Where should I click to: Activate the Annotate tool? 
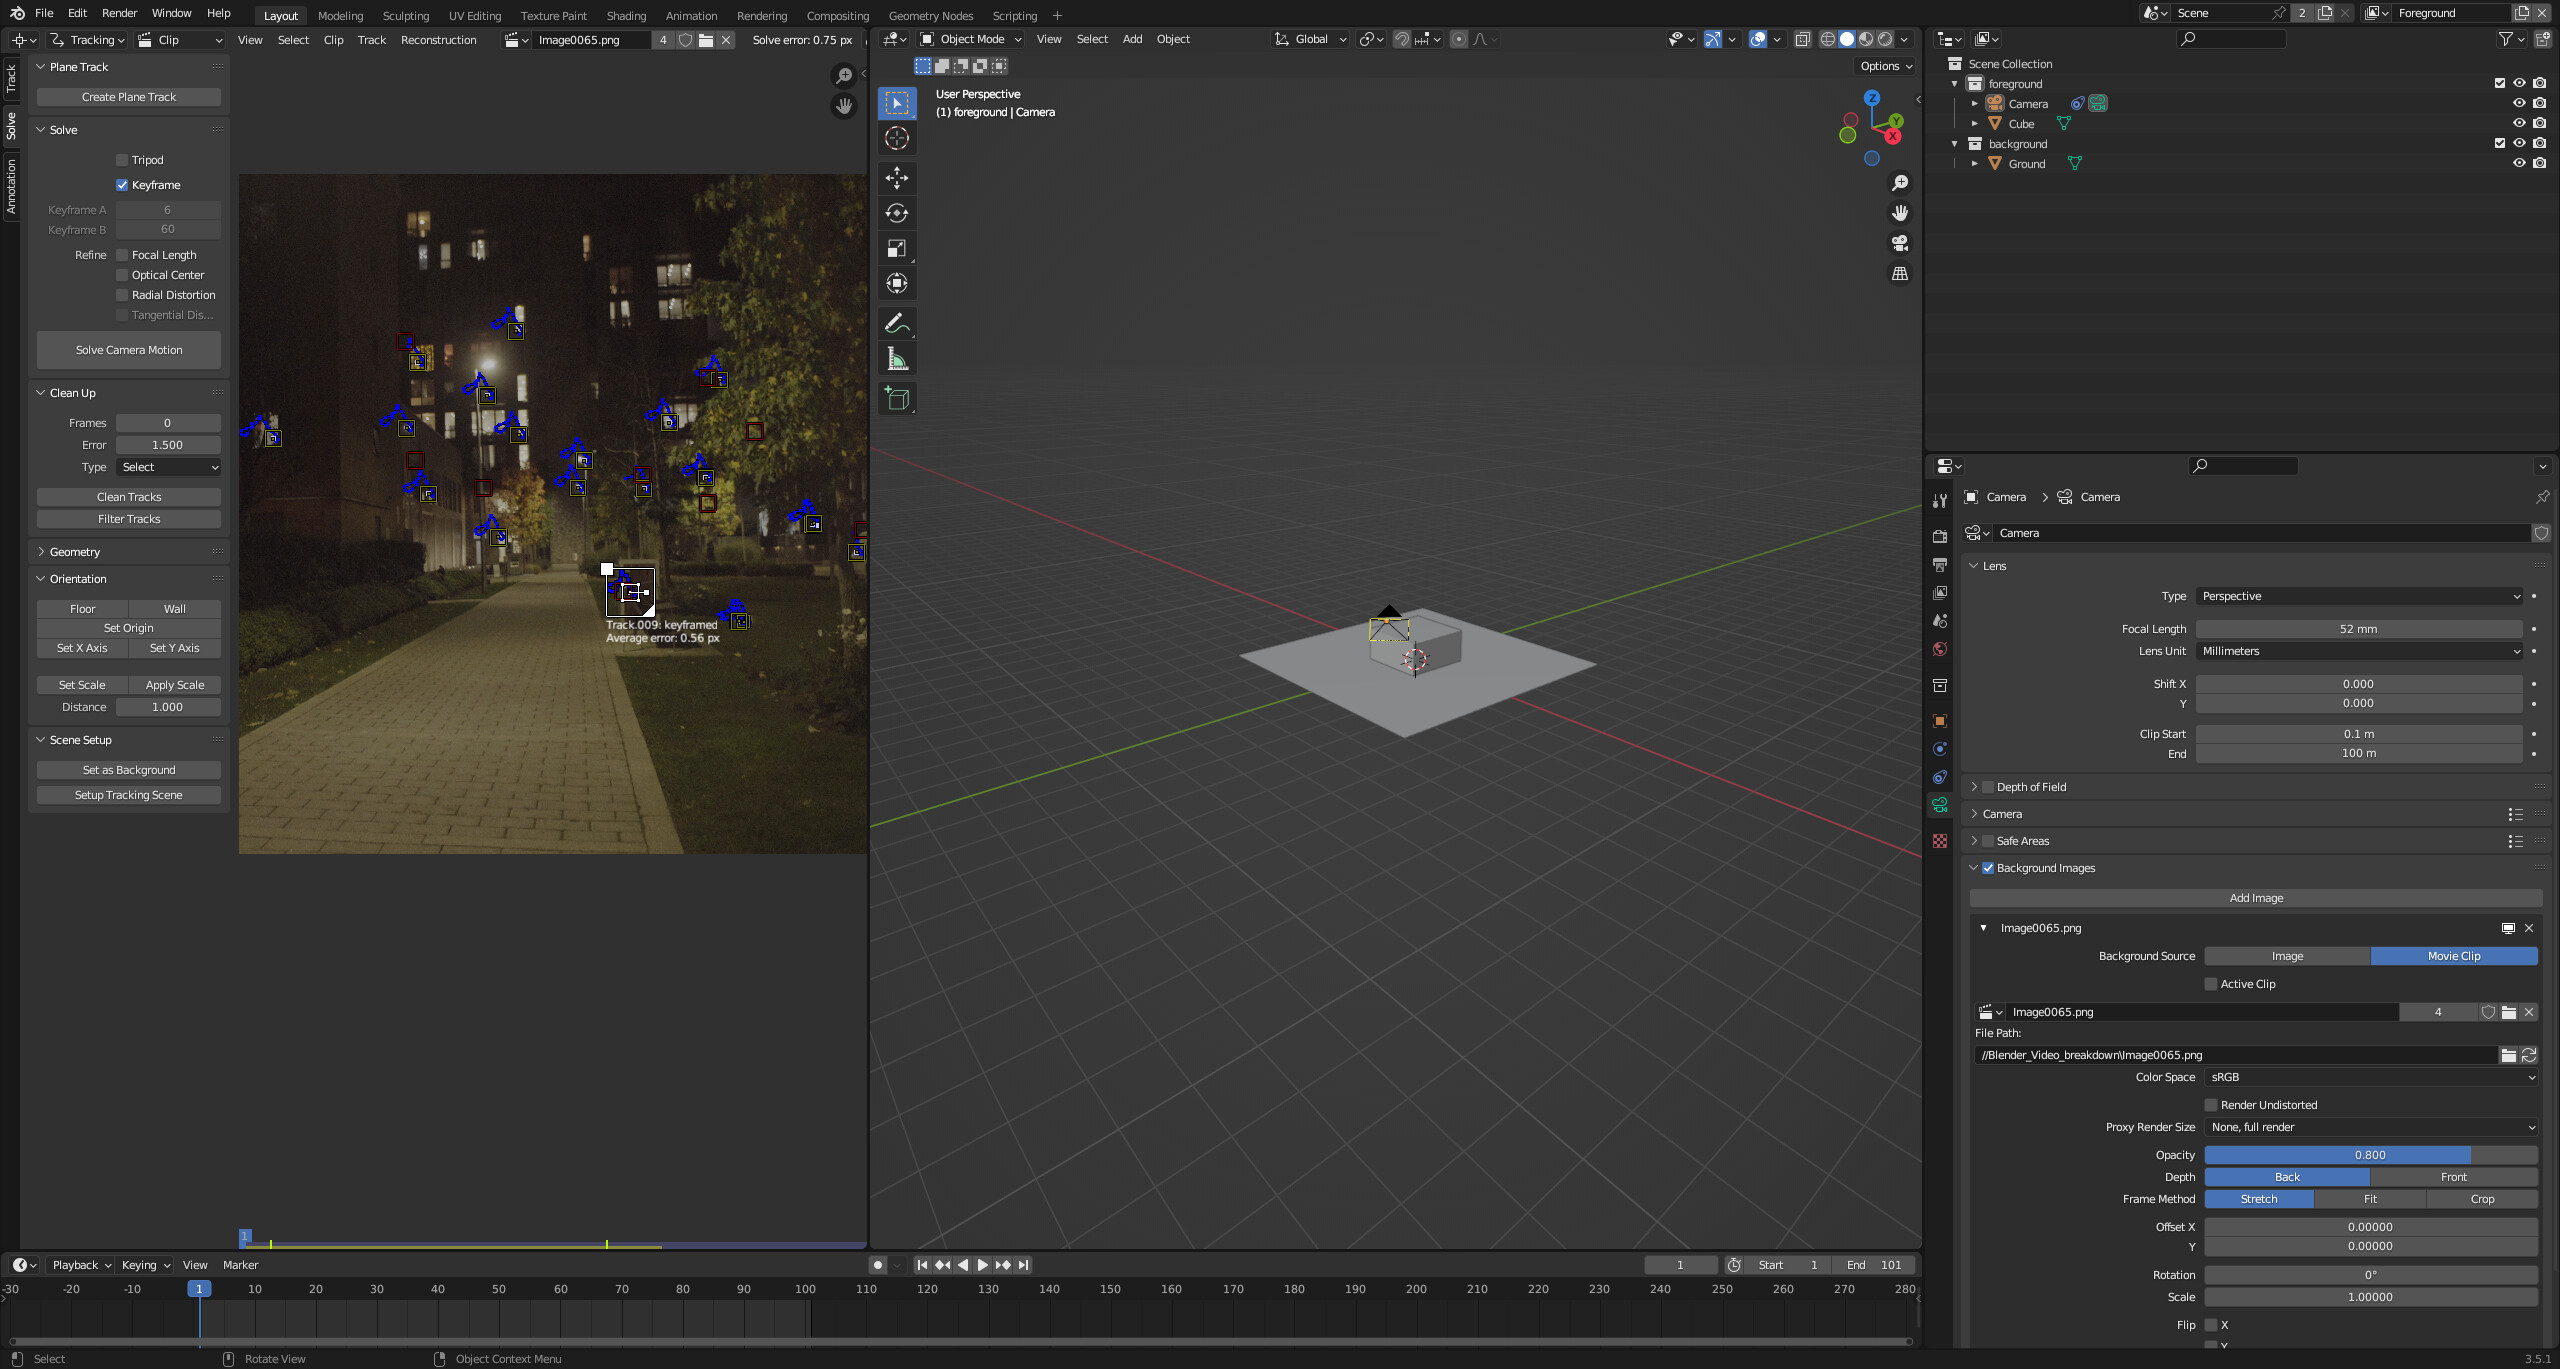click(x=897, y=323)
